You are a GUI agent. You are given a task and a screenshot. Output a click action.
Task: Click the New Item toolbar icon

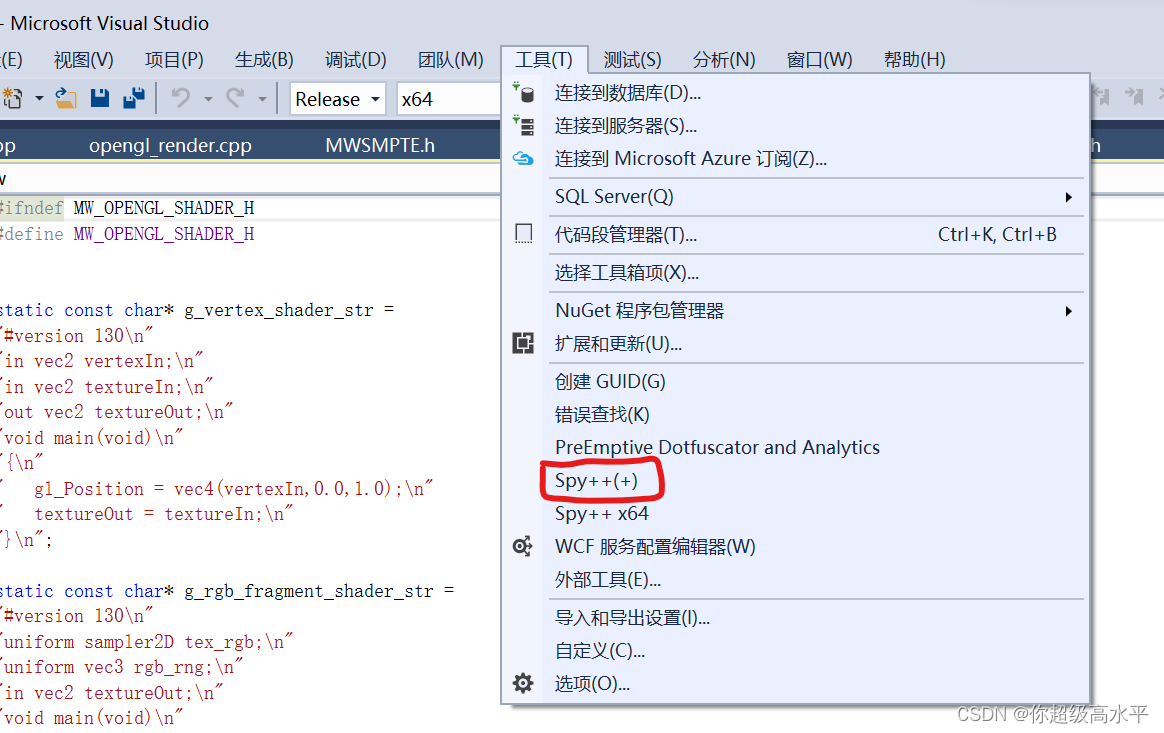click(x=13, y=98)
